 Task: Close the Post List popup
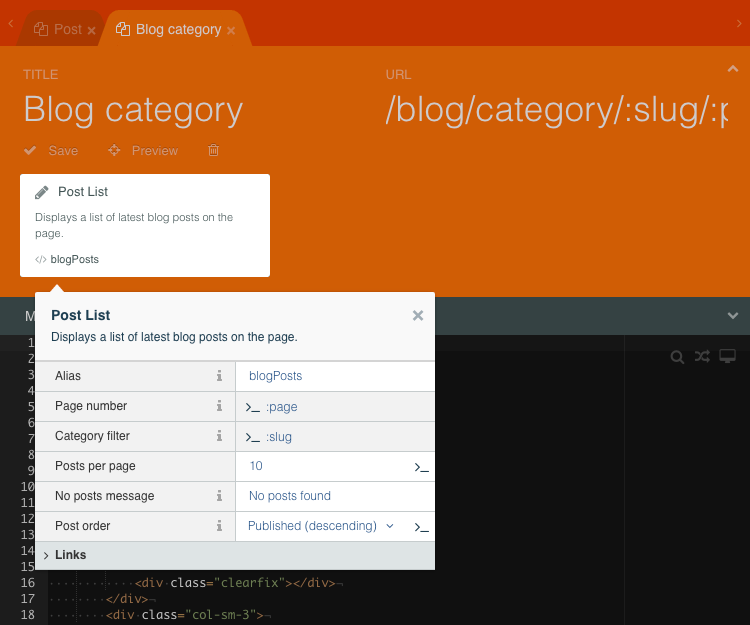click(x=418, y=316)
